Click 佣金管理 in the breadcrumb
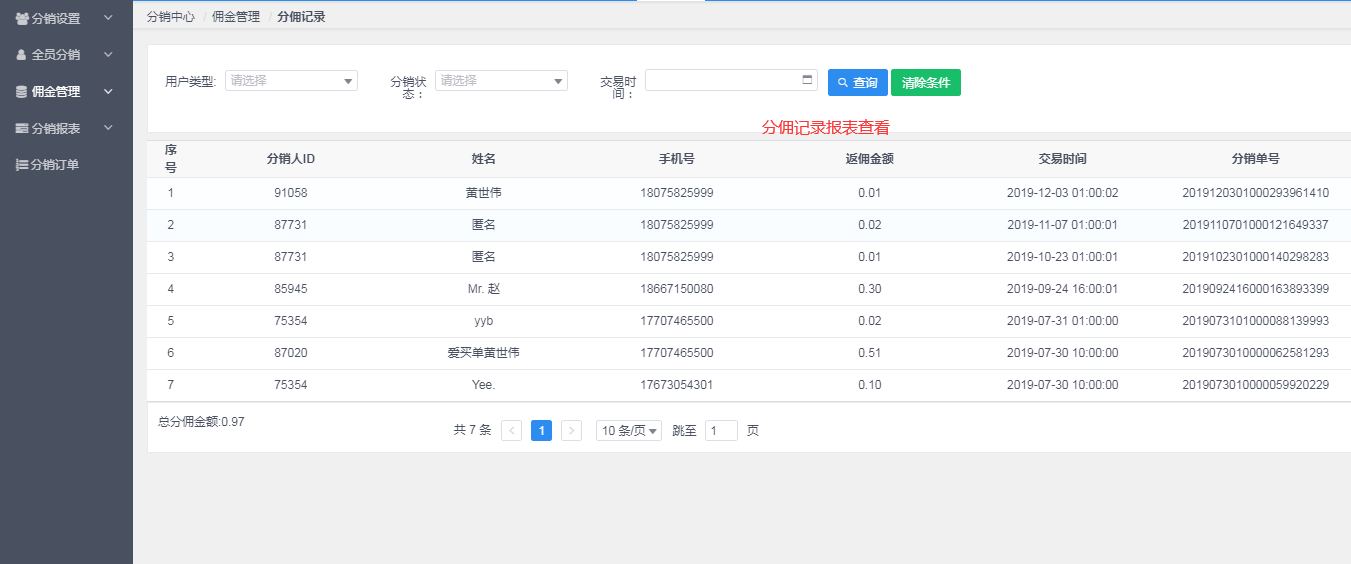The image size is (1351, 564). point(236,17)
